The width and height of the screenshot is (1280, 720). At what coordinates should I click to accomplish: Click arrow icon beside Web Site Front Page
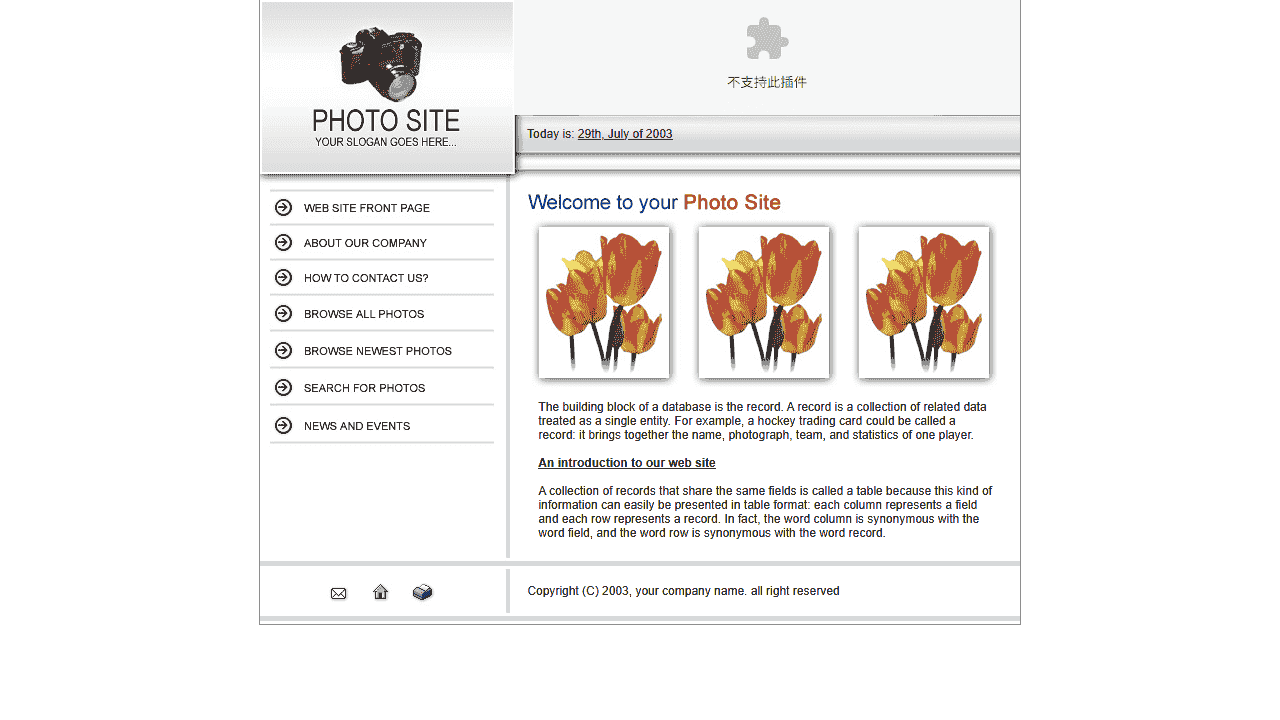[284, 208]
